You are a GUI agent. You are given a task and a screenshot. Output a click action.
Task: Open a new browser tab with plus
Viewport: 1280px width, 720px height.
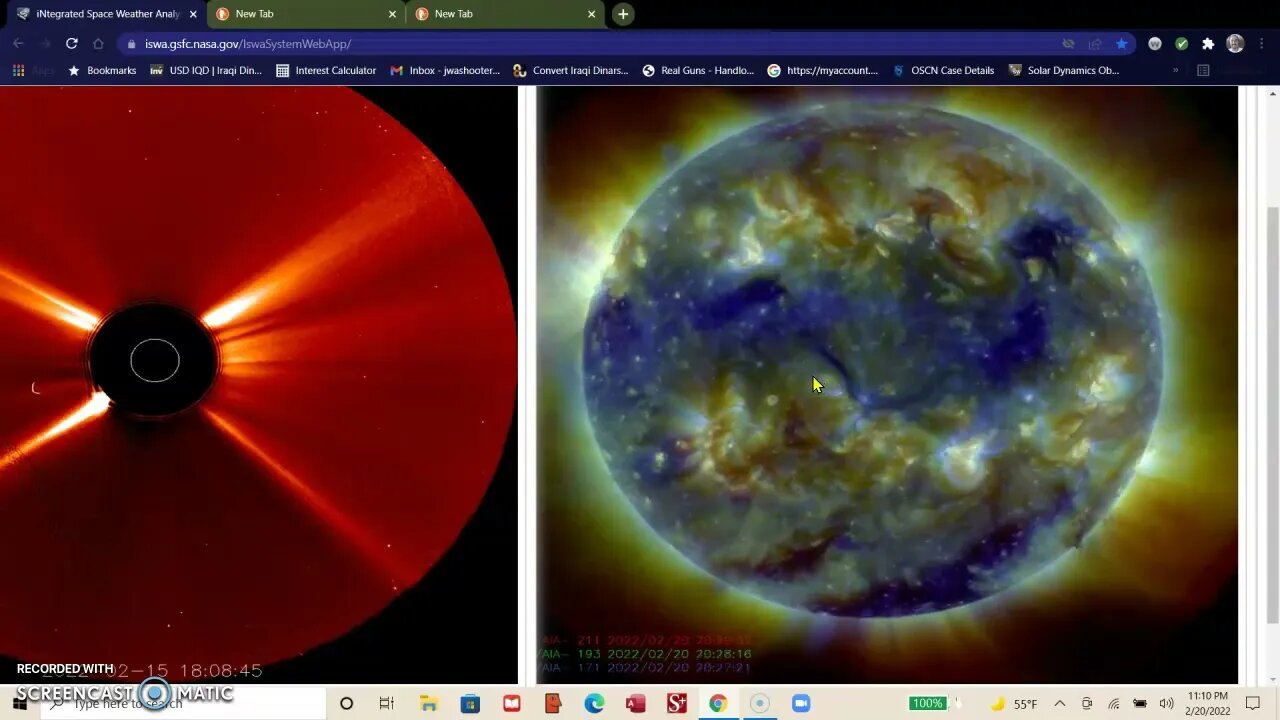[x=623, y=14]
